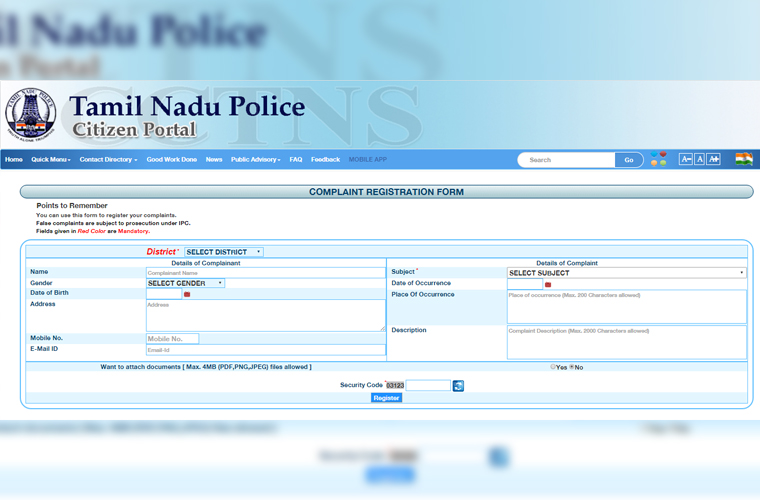
Task: Expand the Quick Menu dropdown
Action: pyautogui.click(x=51, y=159)
